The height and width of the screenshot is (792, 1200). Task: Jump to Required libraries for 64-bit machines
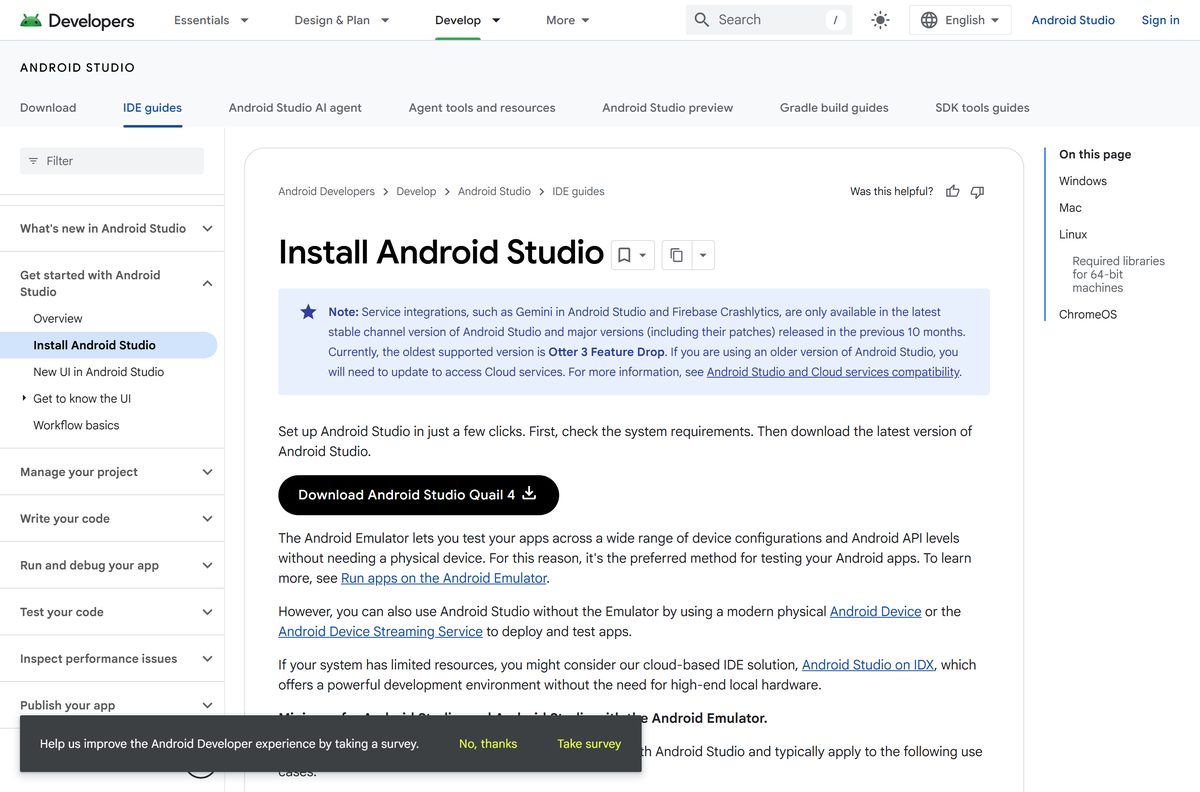[x=1118, y=274]
